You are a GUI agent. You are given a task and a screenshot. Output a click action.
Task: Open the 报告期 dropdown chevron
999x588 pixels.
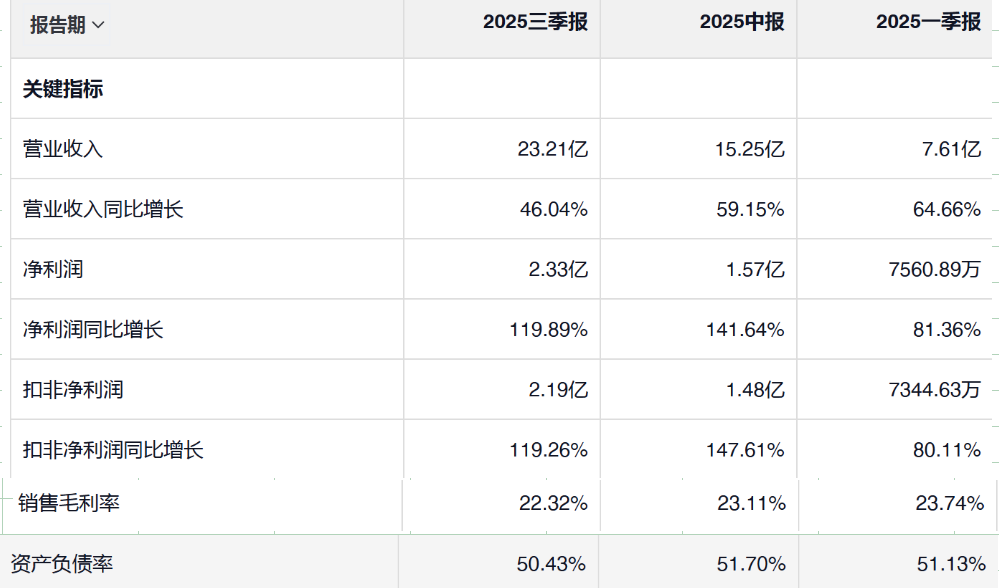[x=98, y=26]
